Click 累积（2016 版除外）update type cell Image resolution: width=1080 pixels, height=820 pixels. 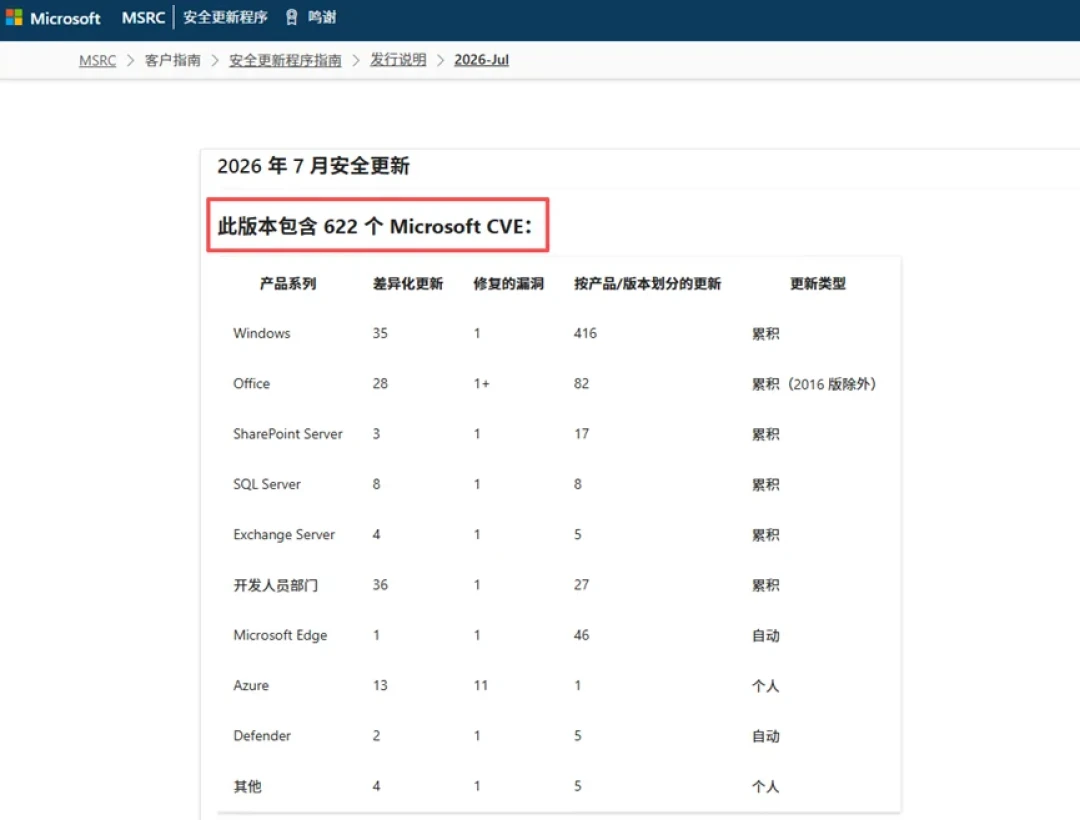[x=814, y=384]
